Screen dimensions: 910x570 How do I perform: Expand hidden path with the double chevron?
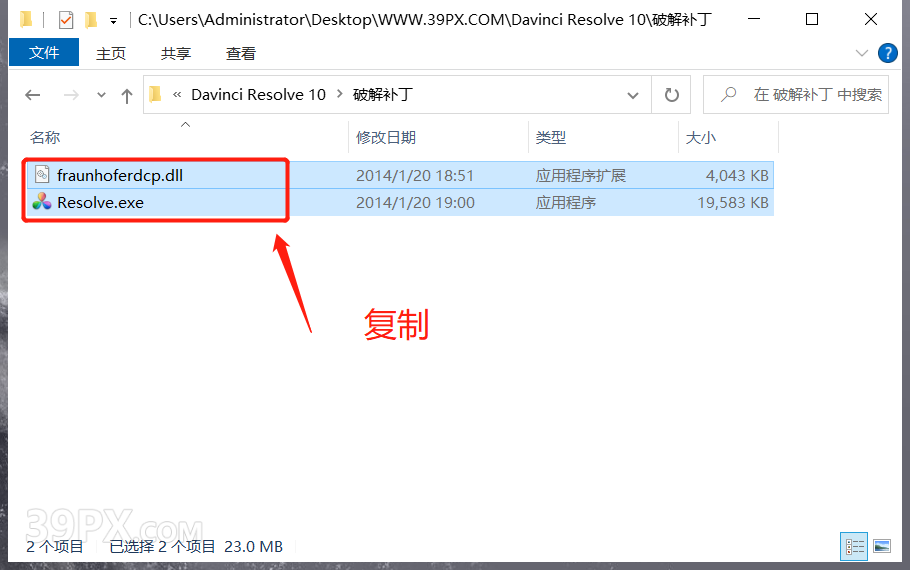point(177,94)
